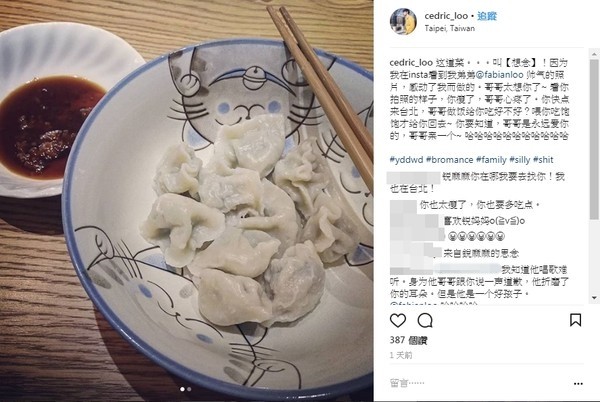Click the comments scrollbar thumb
The image size is (600, 402).
594,140
